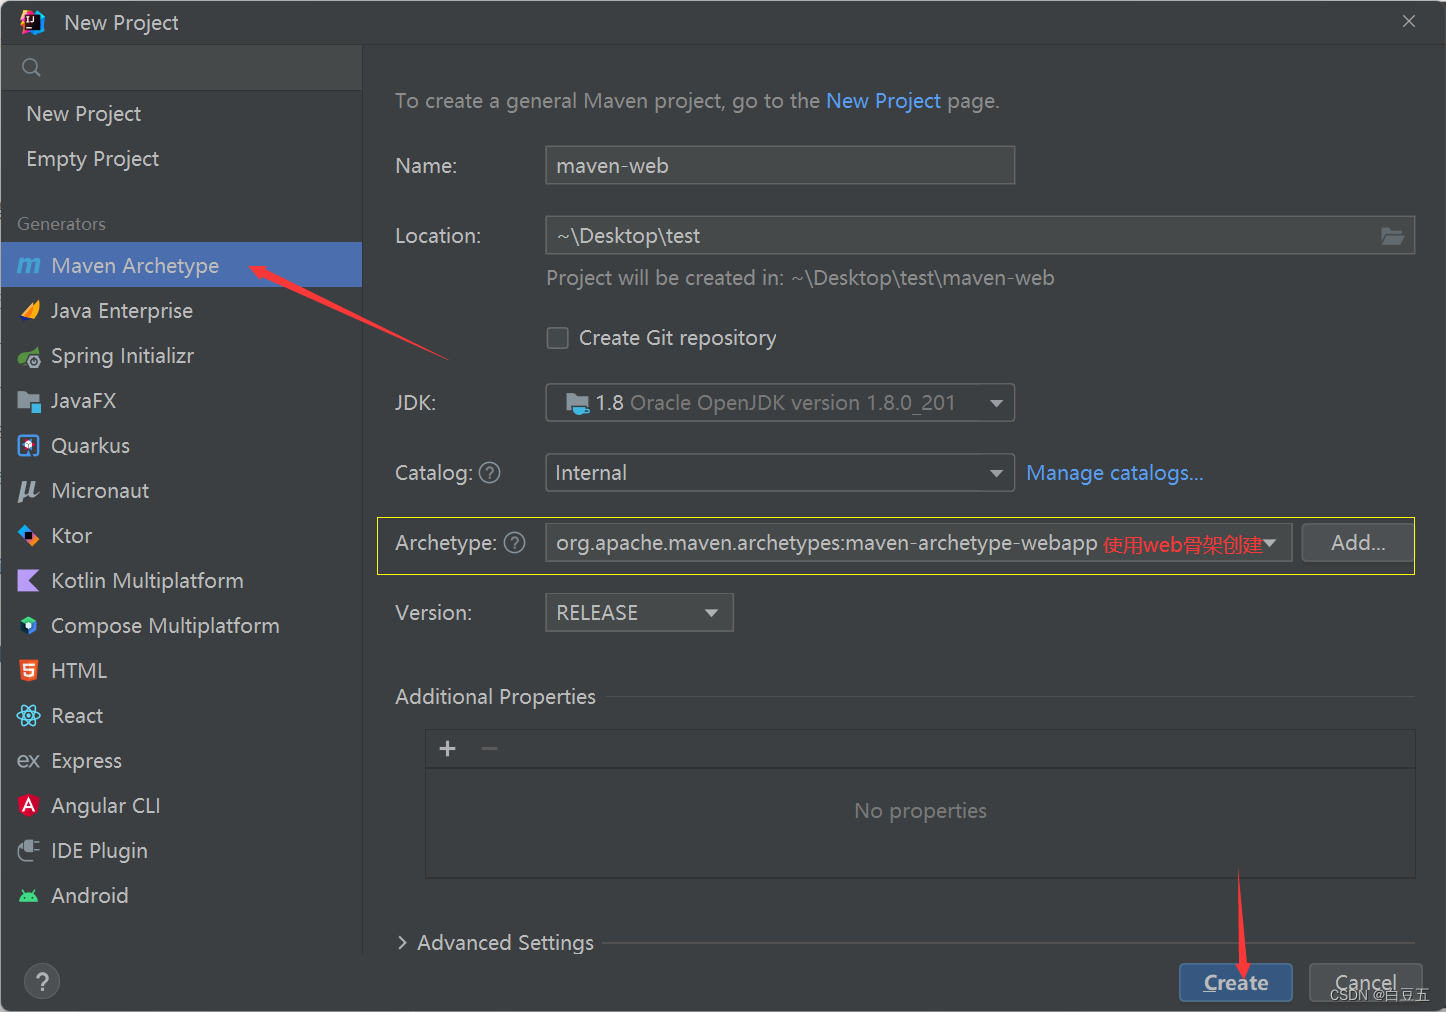Select the HTML generator label
Screen dimensions: 1446x1012
[x=79, y=671]
